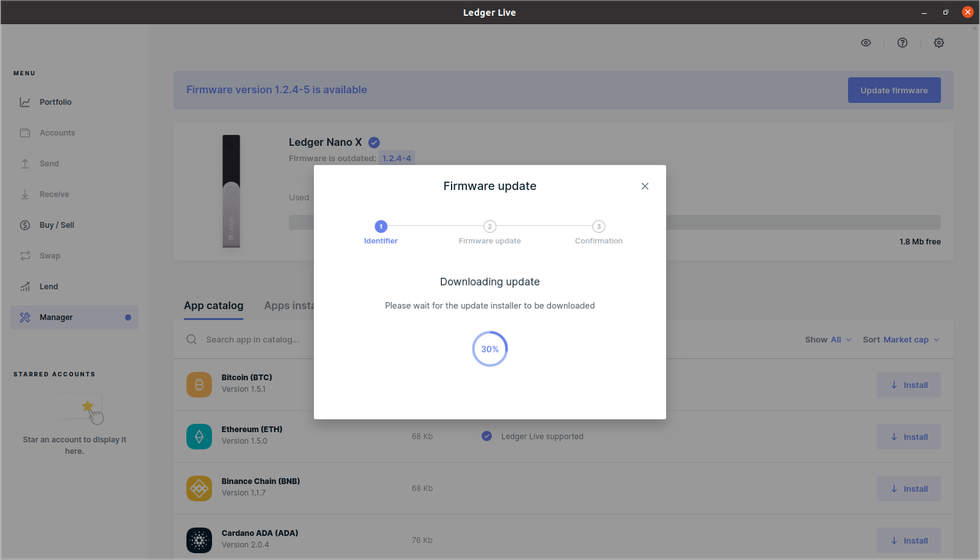
Task: Click the Ledger Nano X verified badge
Action: click(374, 142)
